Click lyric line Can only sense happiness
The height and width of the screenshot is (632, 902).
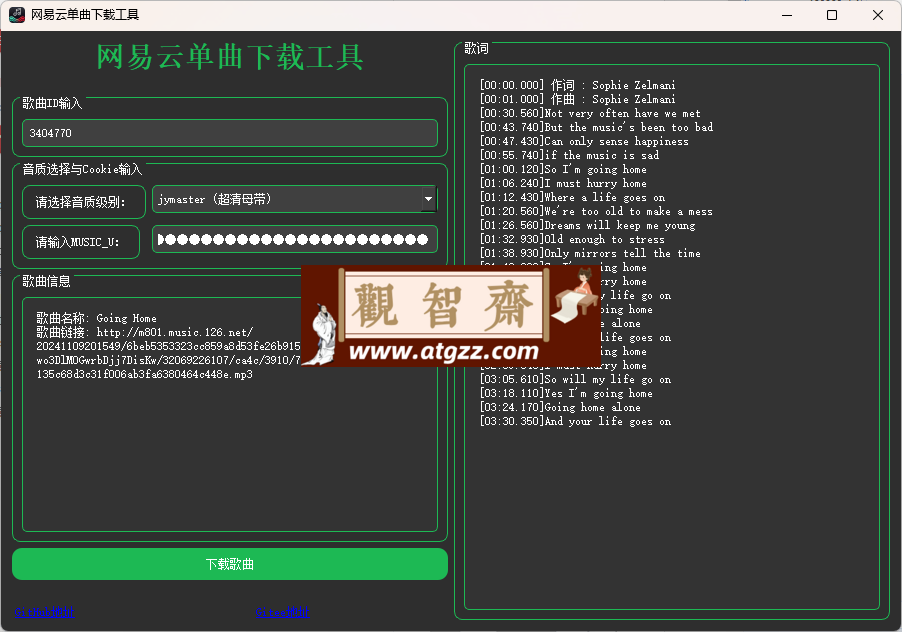pos(584,141)
